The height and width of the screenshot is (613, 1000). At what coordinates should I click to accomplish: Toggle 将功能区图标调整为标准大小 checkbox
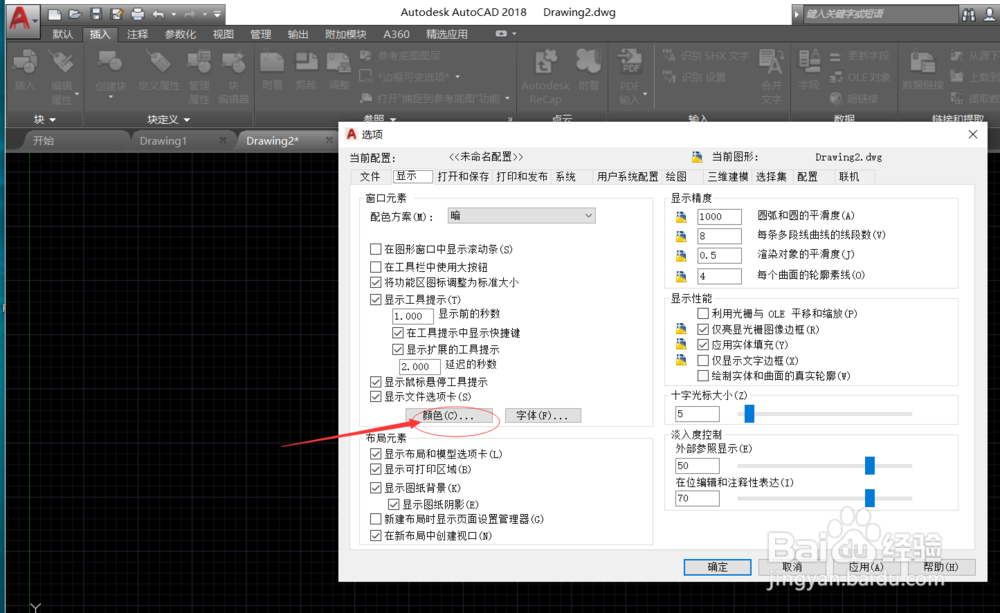pos(376,282)
